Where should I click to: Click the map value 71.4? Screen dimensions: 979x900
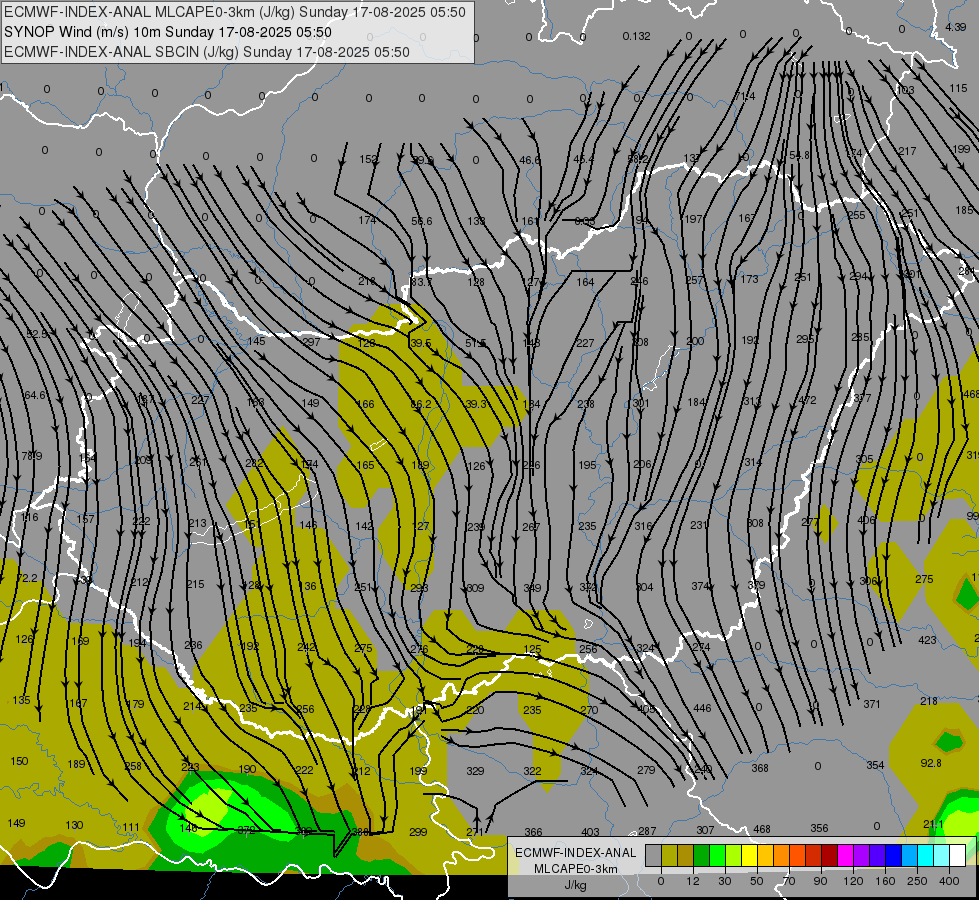[x=744, y=96]
